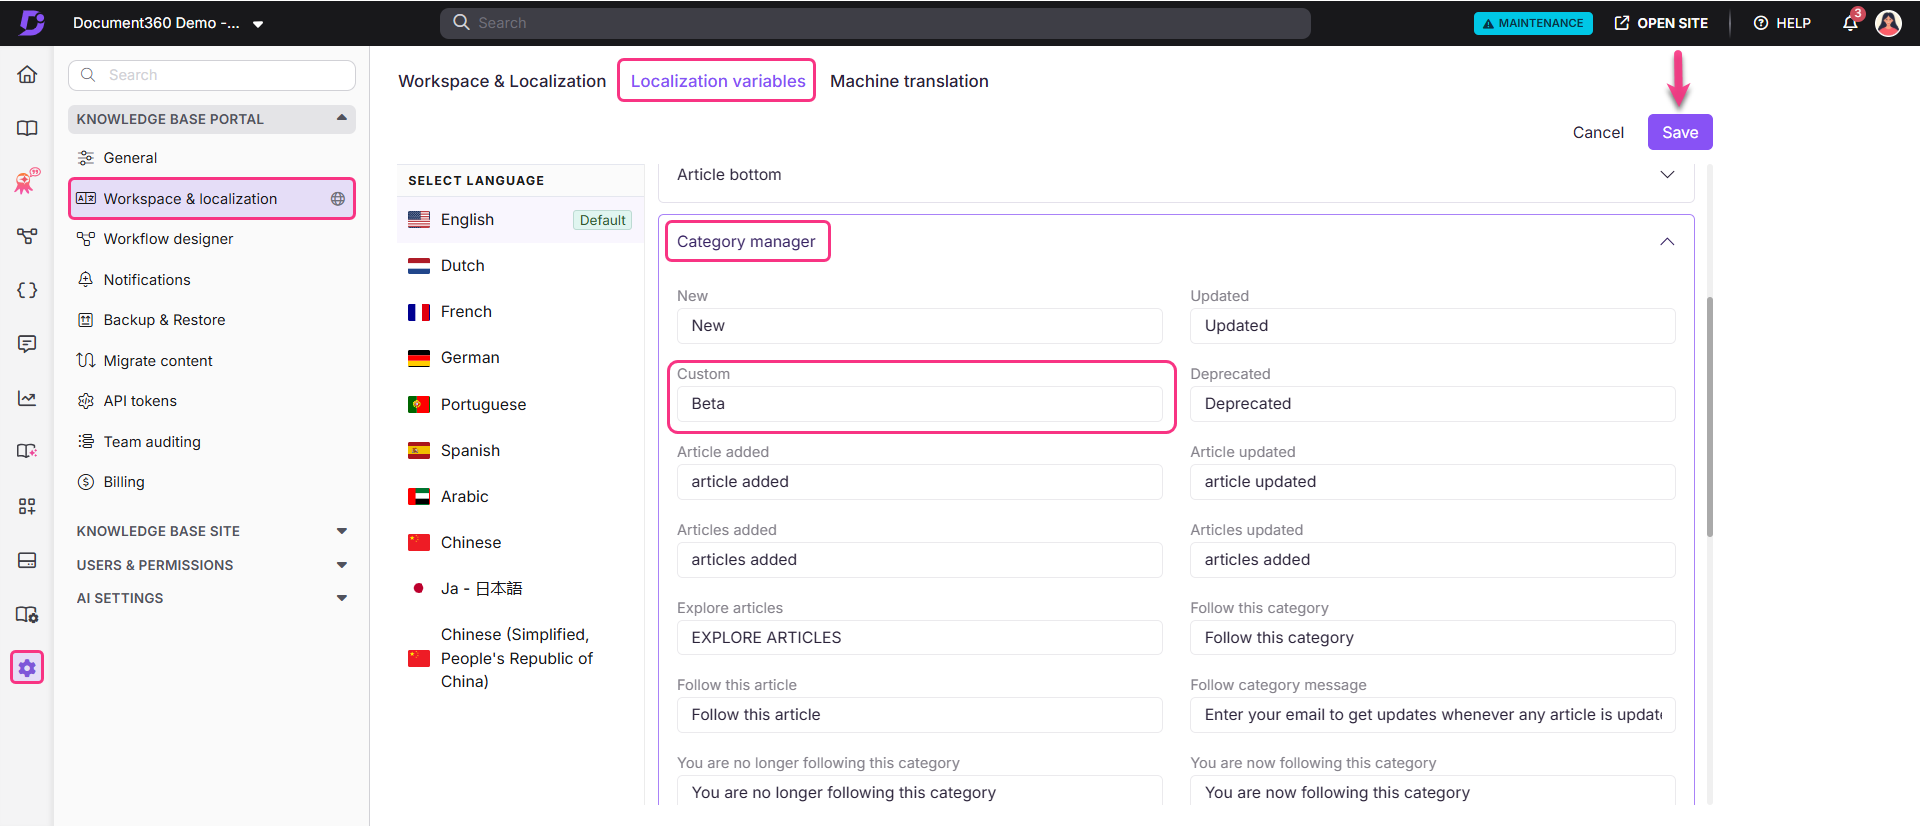Open the API curly braces icon
The height and width of the screenshot is (826, 1920).
click(27, 290)
